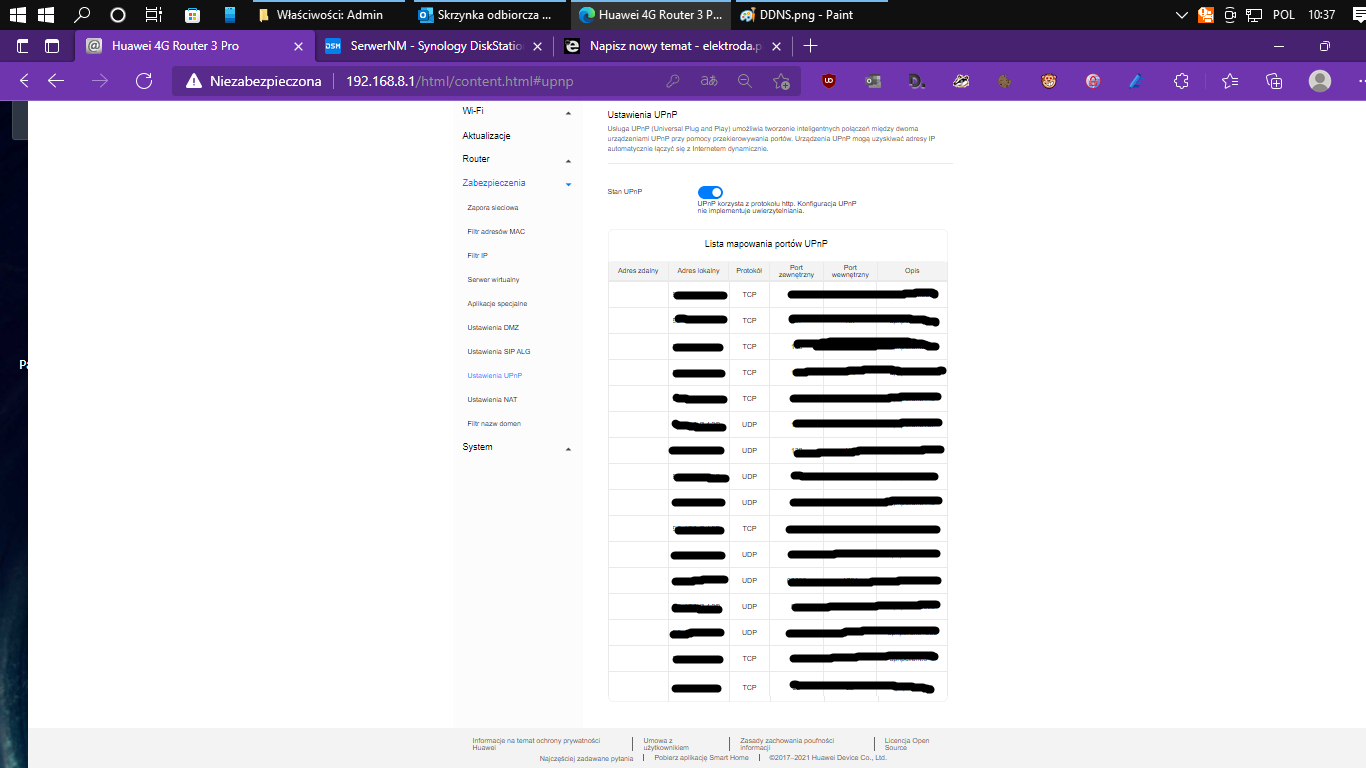Viewport: 1366px width, 768px height.
Task: Click the red padlock extension icon
Action: [1093, 81]
